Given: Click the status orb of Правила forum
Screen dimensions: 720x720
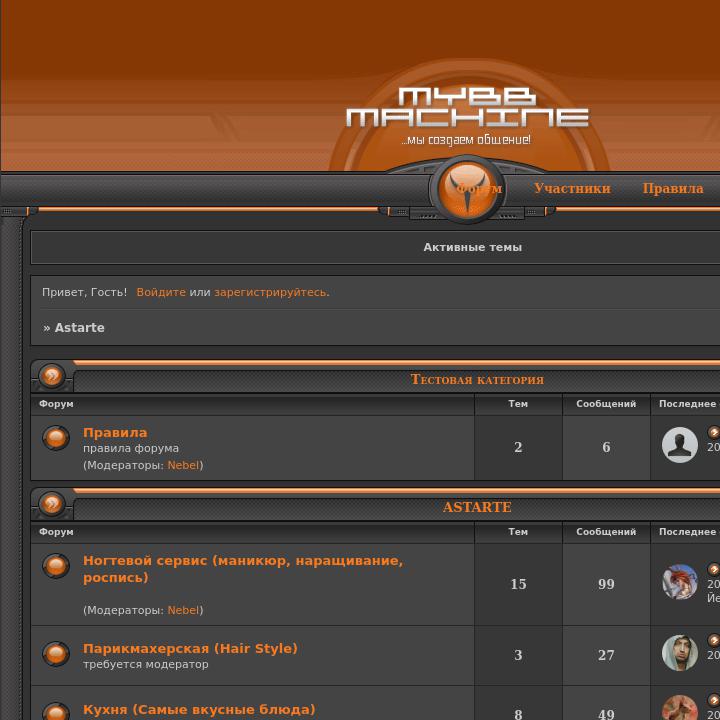Looking at the screenshot, I should click(x=56, y=437).
